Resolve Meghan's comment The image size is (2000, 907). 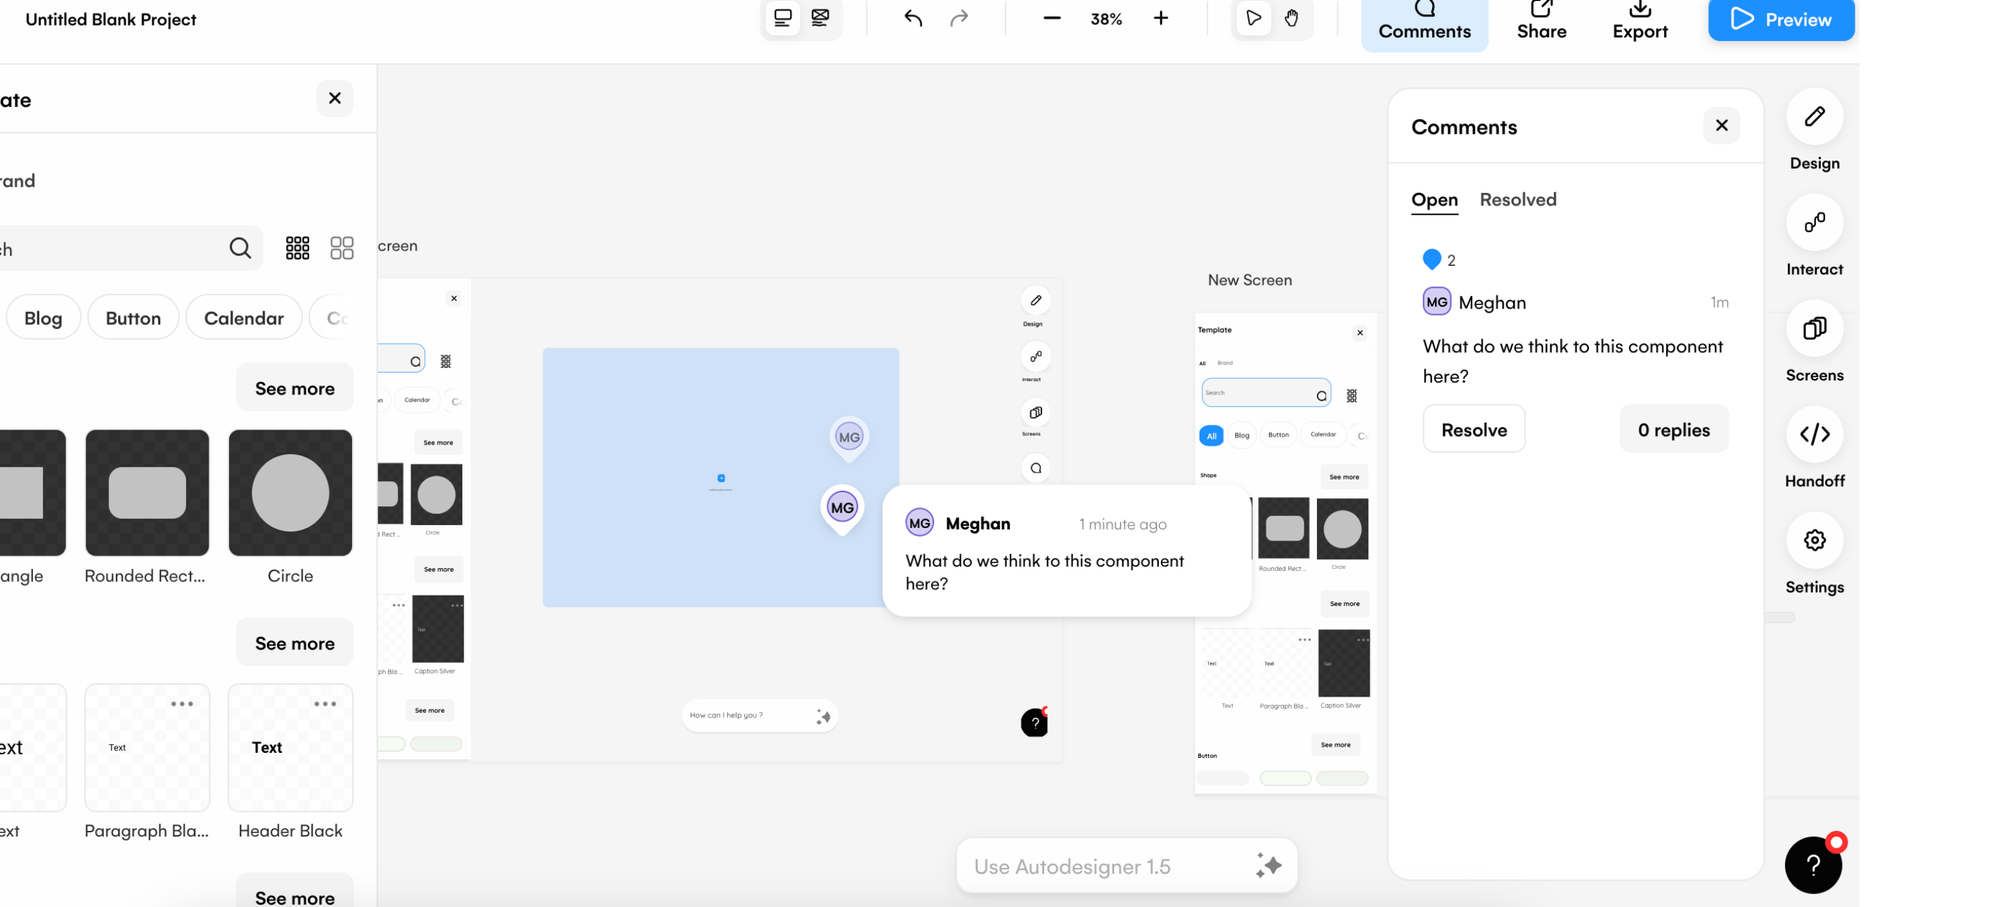coord(1473,430)
